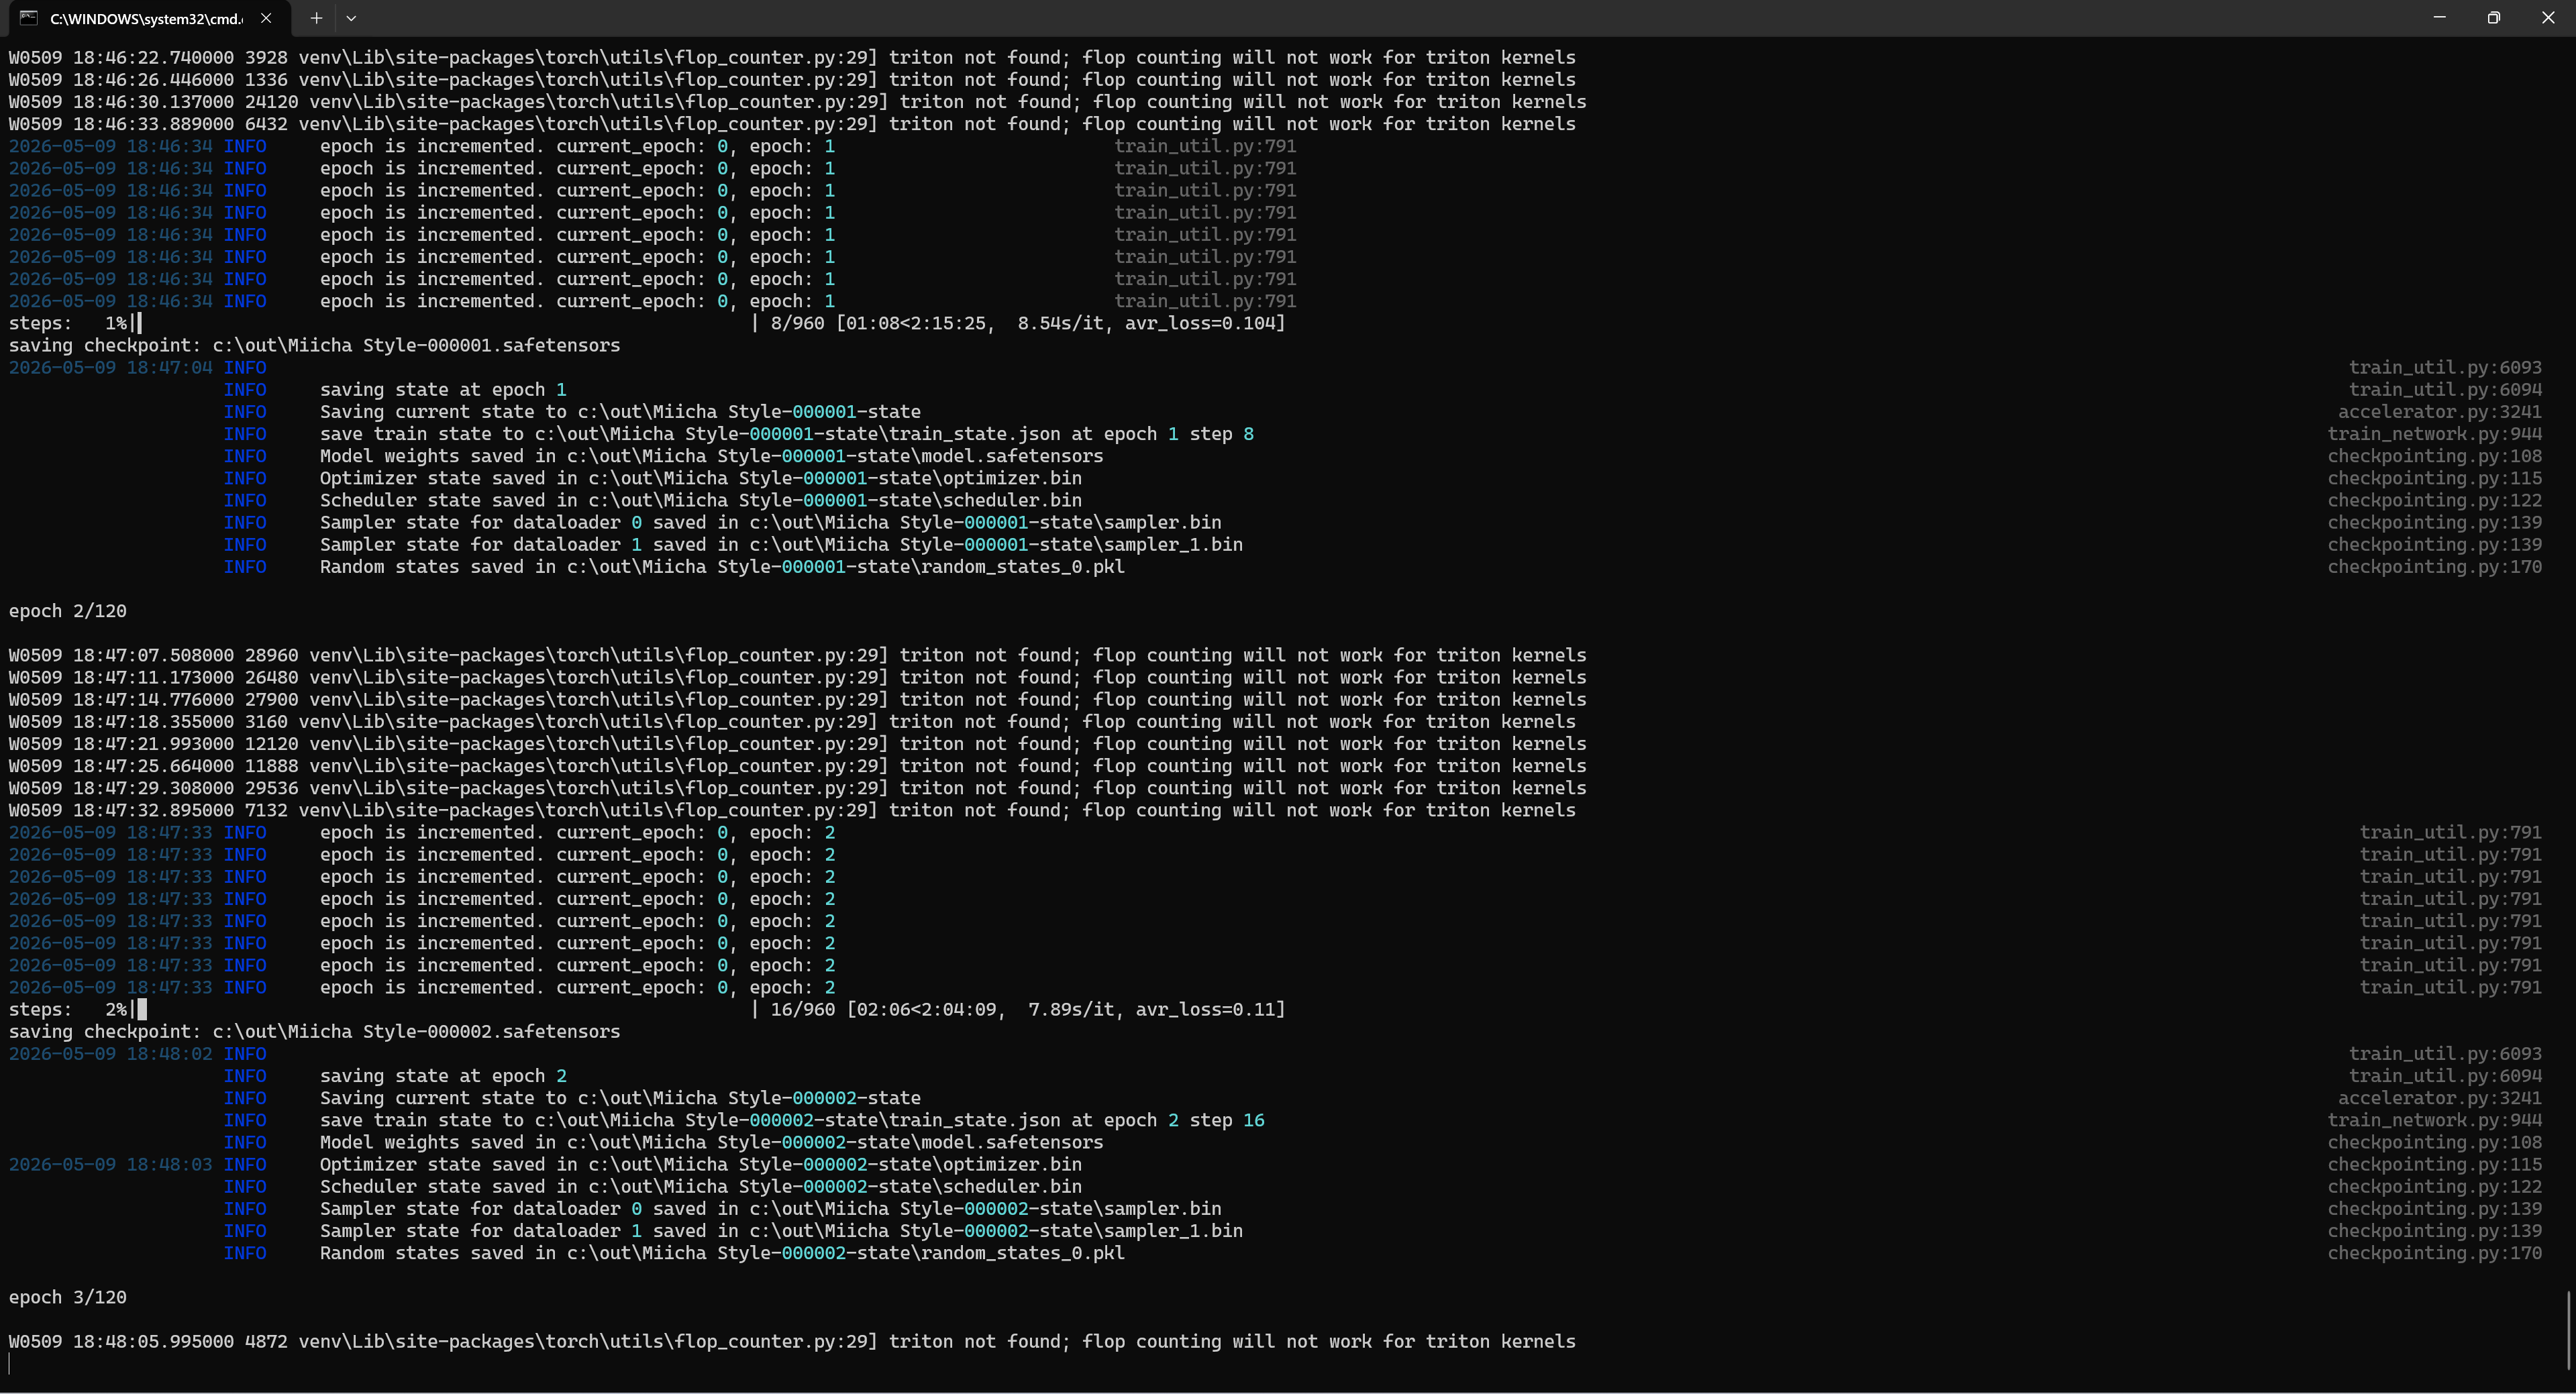Click the warning line timestamped 18:47:11.173000
2576x1394 pixels.
tap(797, 678)
